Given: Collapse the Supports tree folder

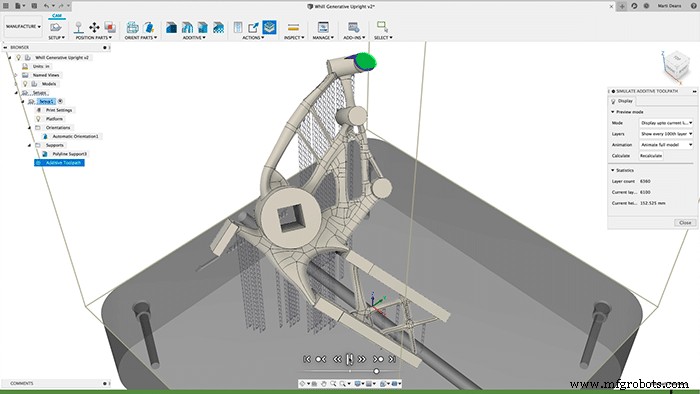Looking at the screenshot, I should tap(29, 145).
